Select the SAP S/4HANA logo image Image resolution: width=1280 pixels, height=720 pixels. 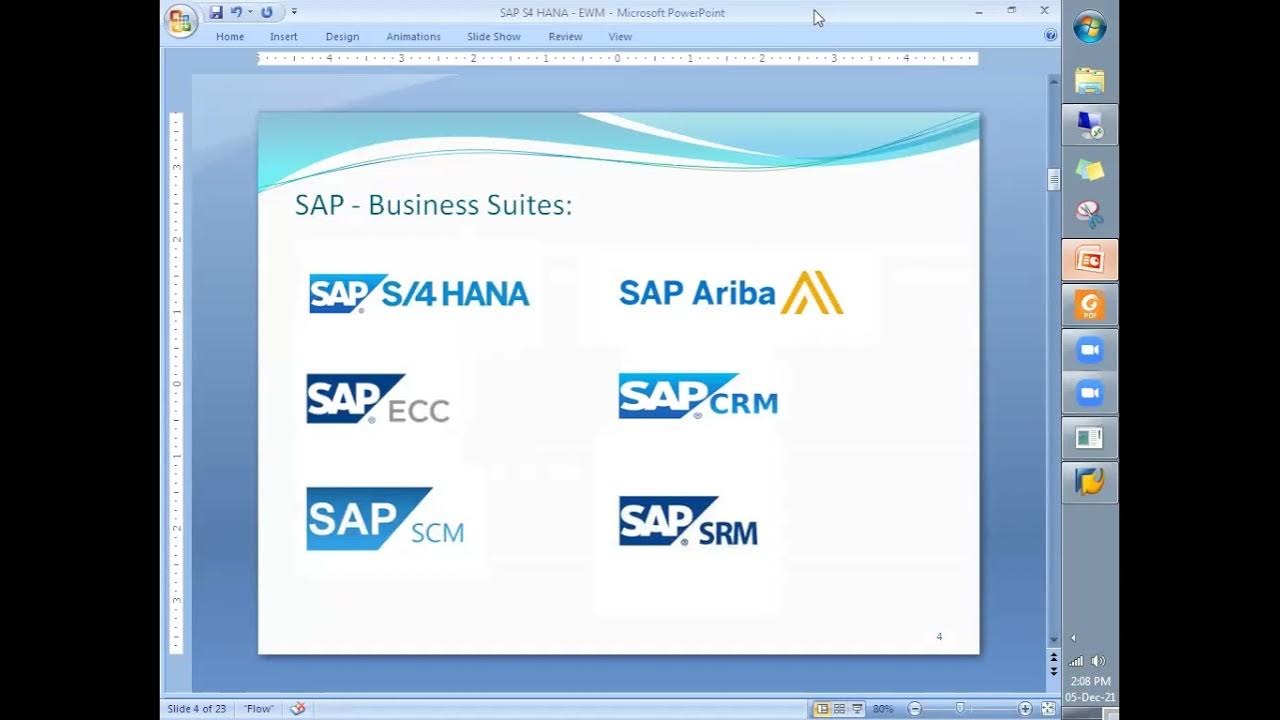(x=419, y=293)
